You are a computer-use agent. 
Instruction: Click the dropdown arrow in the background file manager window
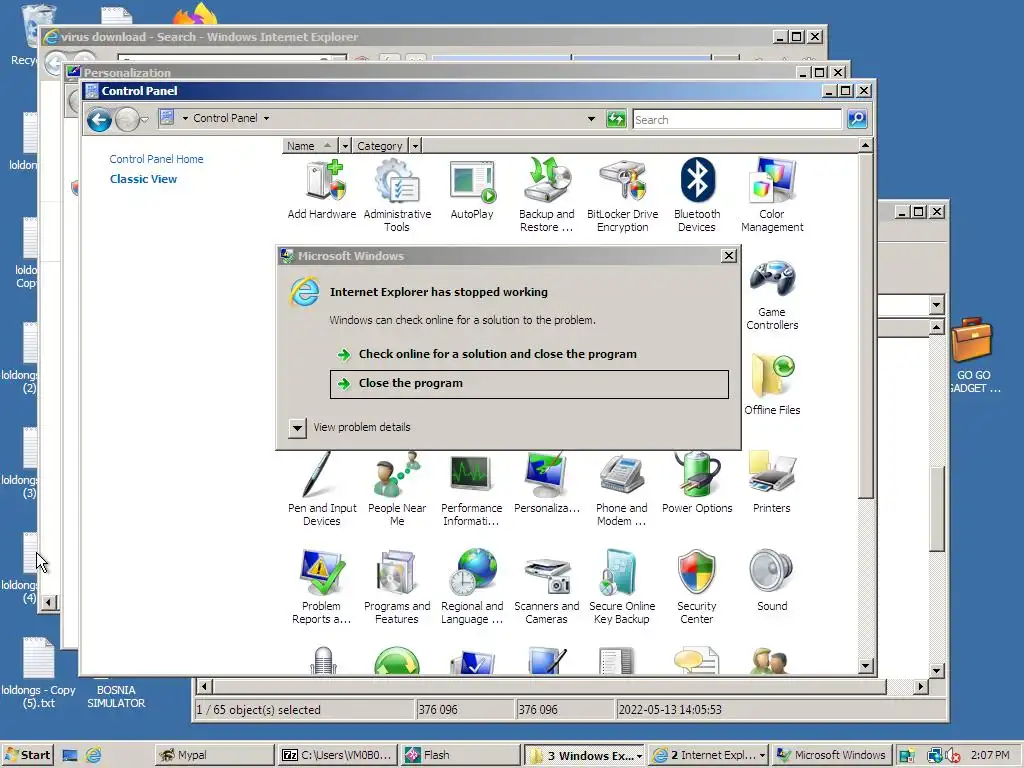tap(936, 304)
